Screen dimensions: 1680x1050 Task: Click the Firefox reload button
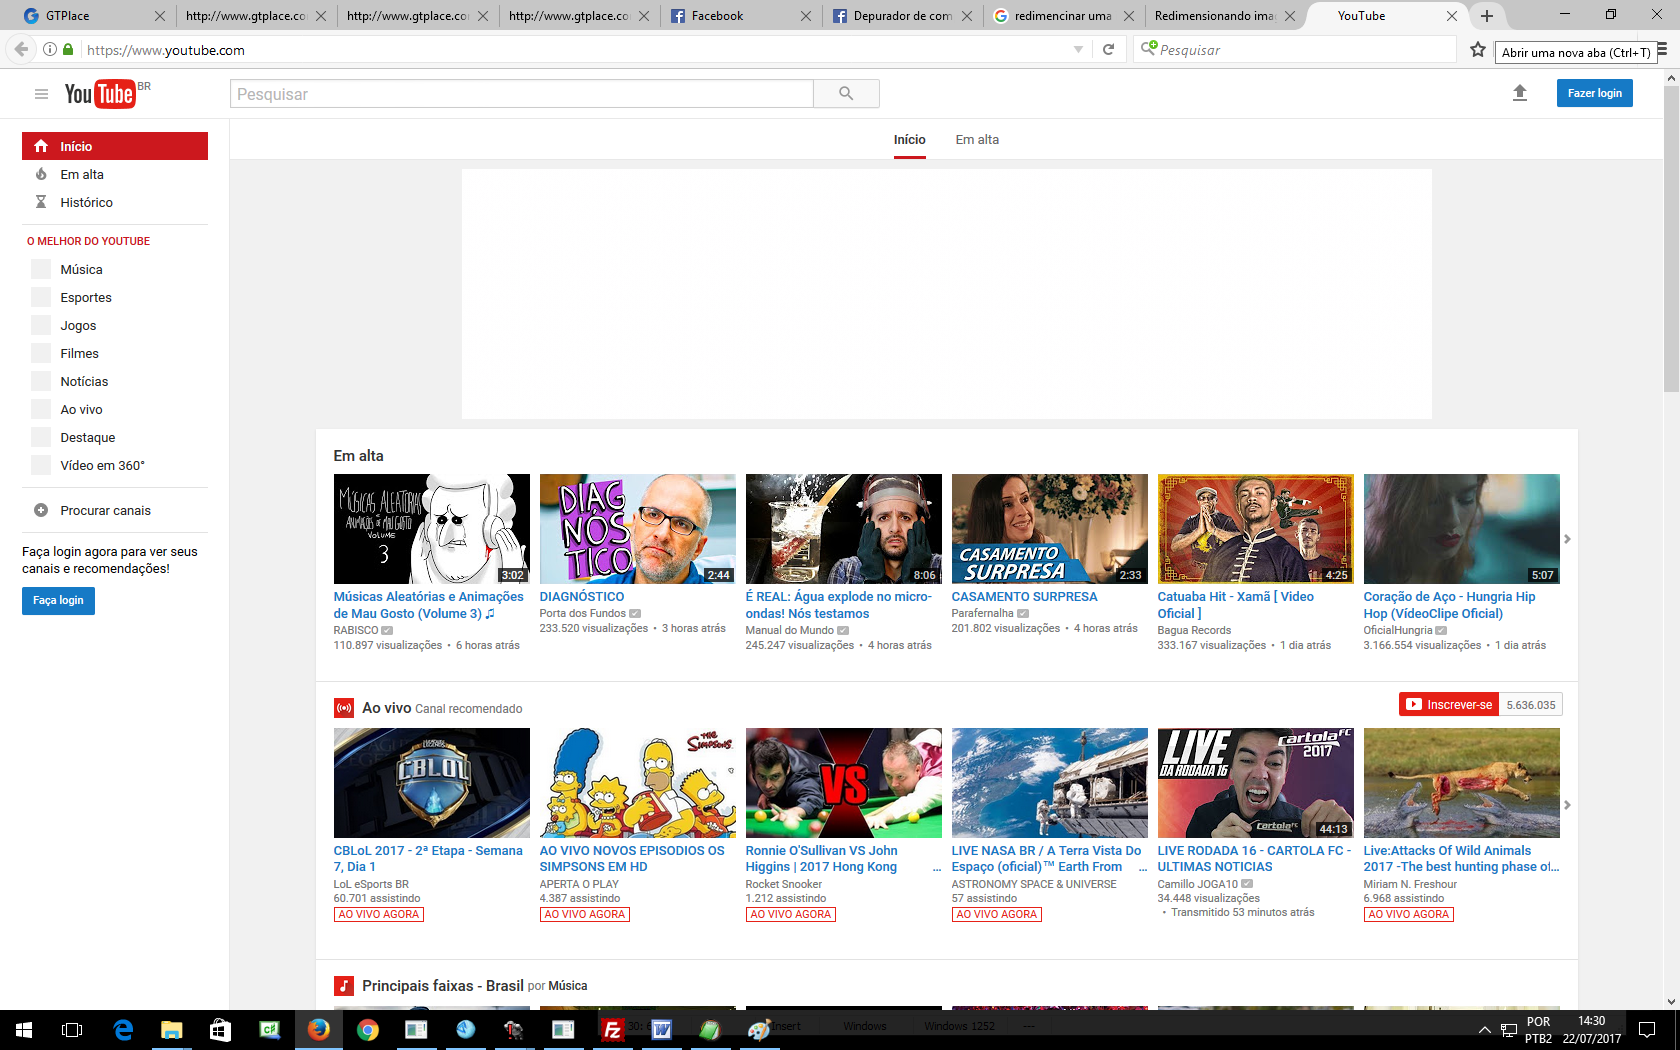tap(1108, 49)
